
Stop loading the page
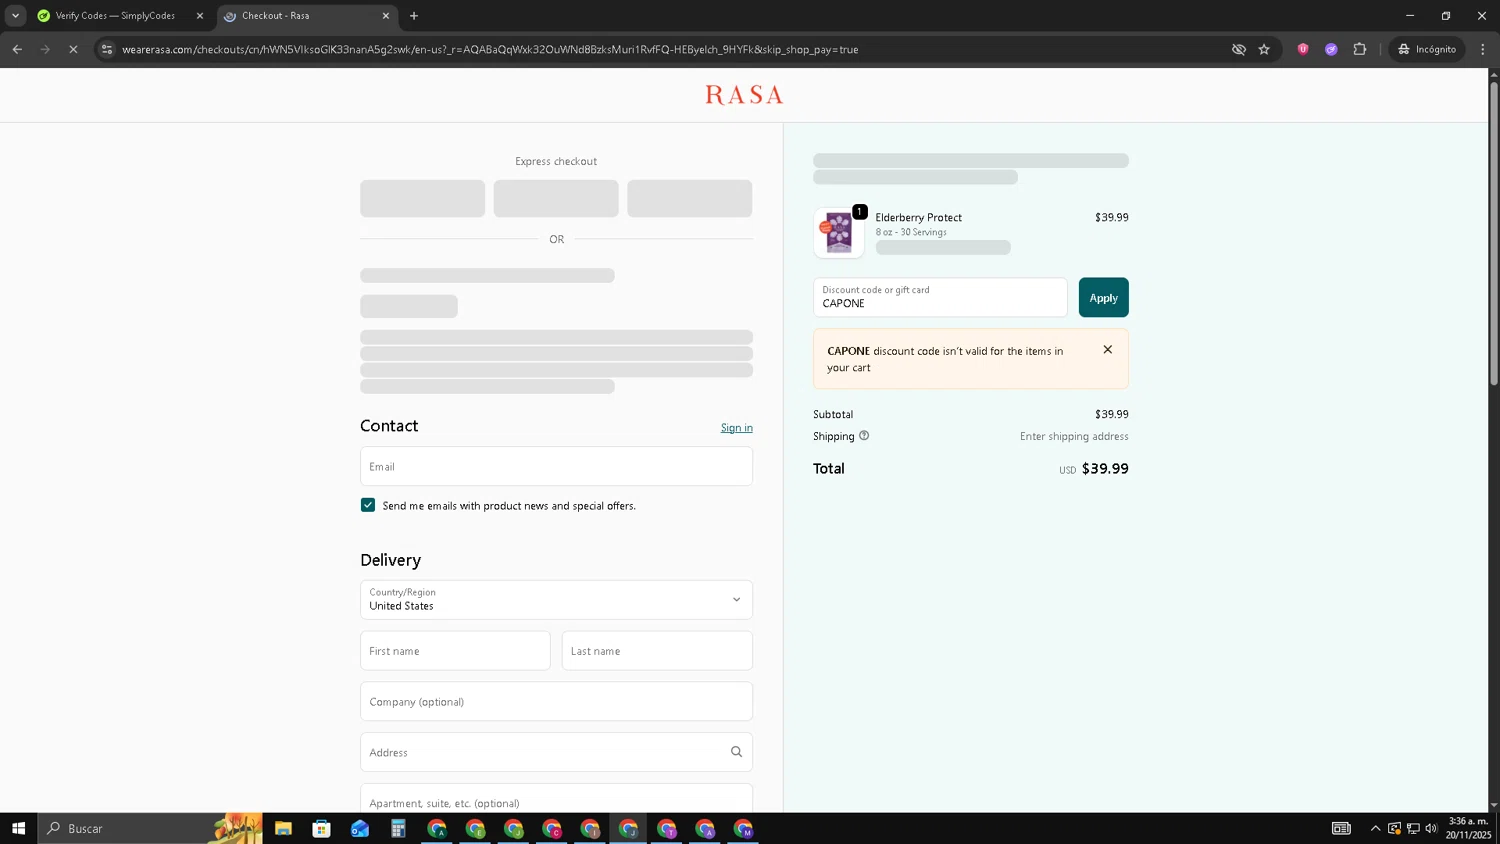pyautogui.click(x=73, y=49)
